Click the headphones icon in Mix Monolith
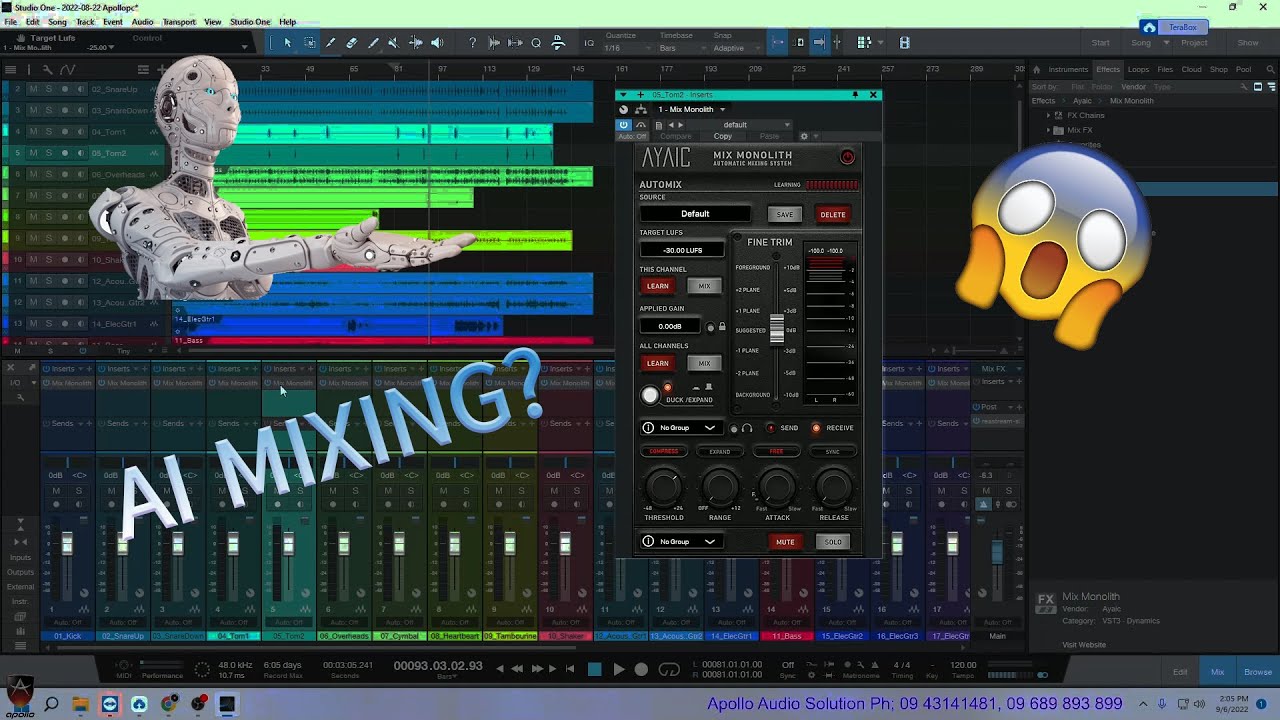Screen dimensions: 1280x720 click(x=746, y=428)
